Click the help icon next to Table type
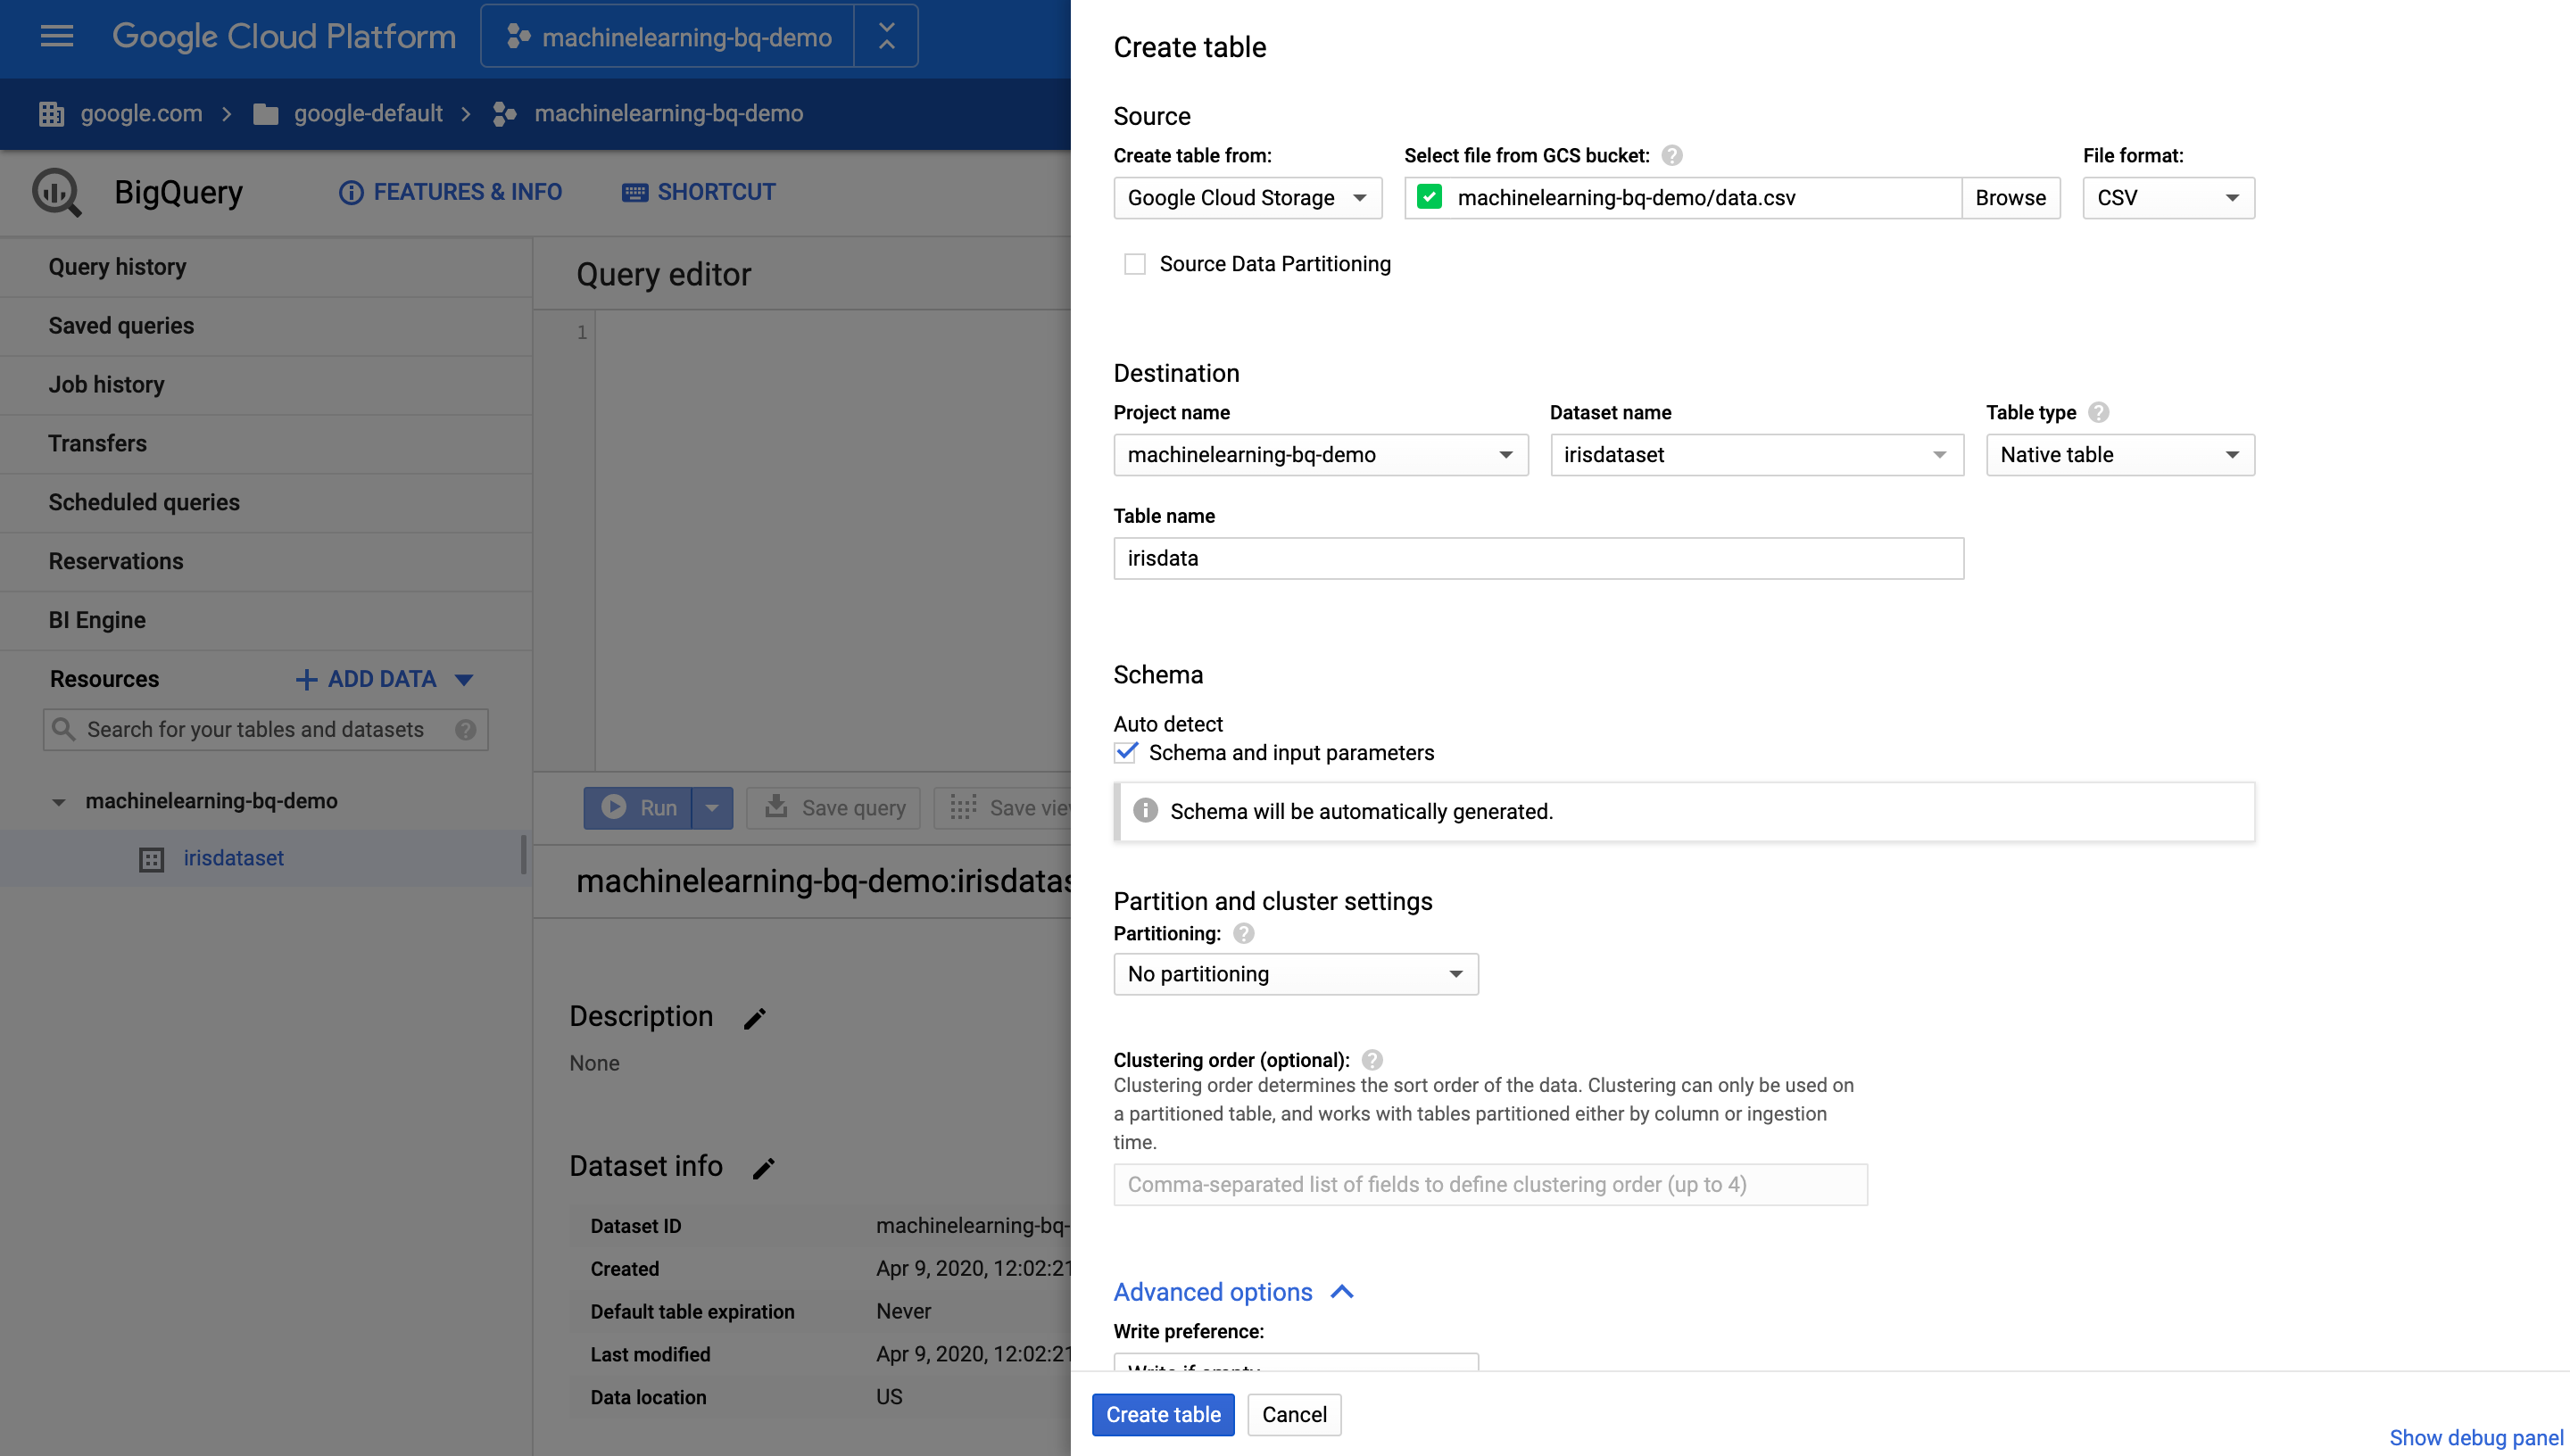The height and width of the screenshot is (1456, 2570). coord(2098,411)
